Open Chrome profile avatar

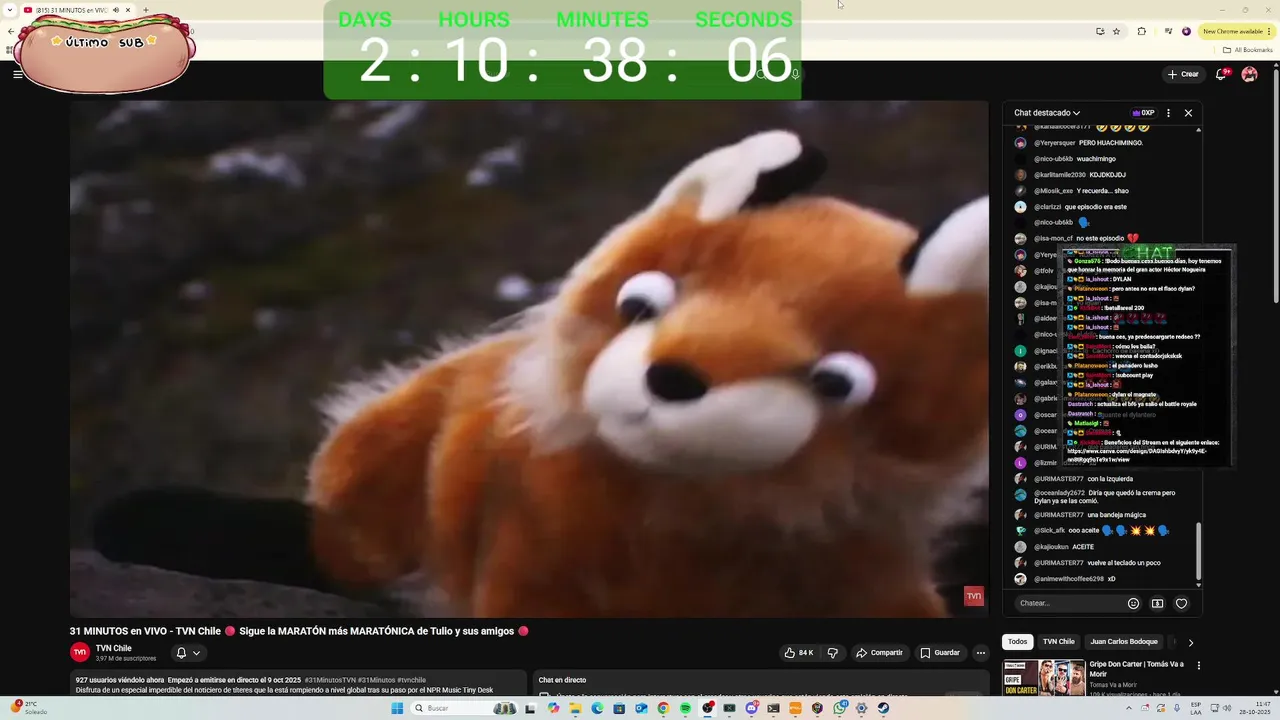pyautogui.click(x=1186, y=31)
